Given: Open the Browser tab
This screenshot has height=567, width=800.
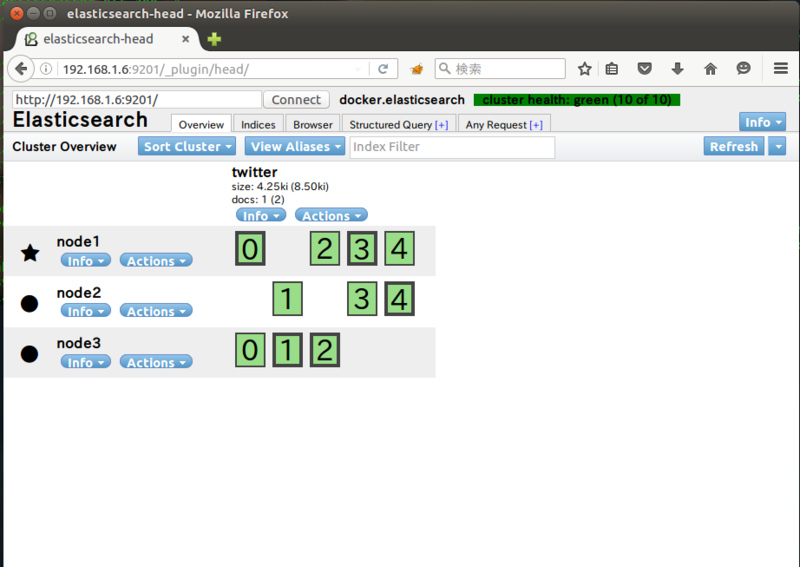Looking at the screenshot, I should click(313, 125).
